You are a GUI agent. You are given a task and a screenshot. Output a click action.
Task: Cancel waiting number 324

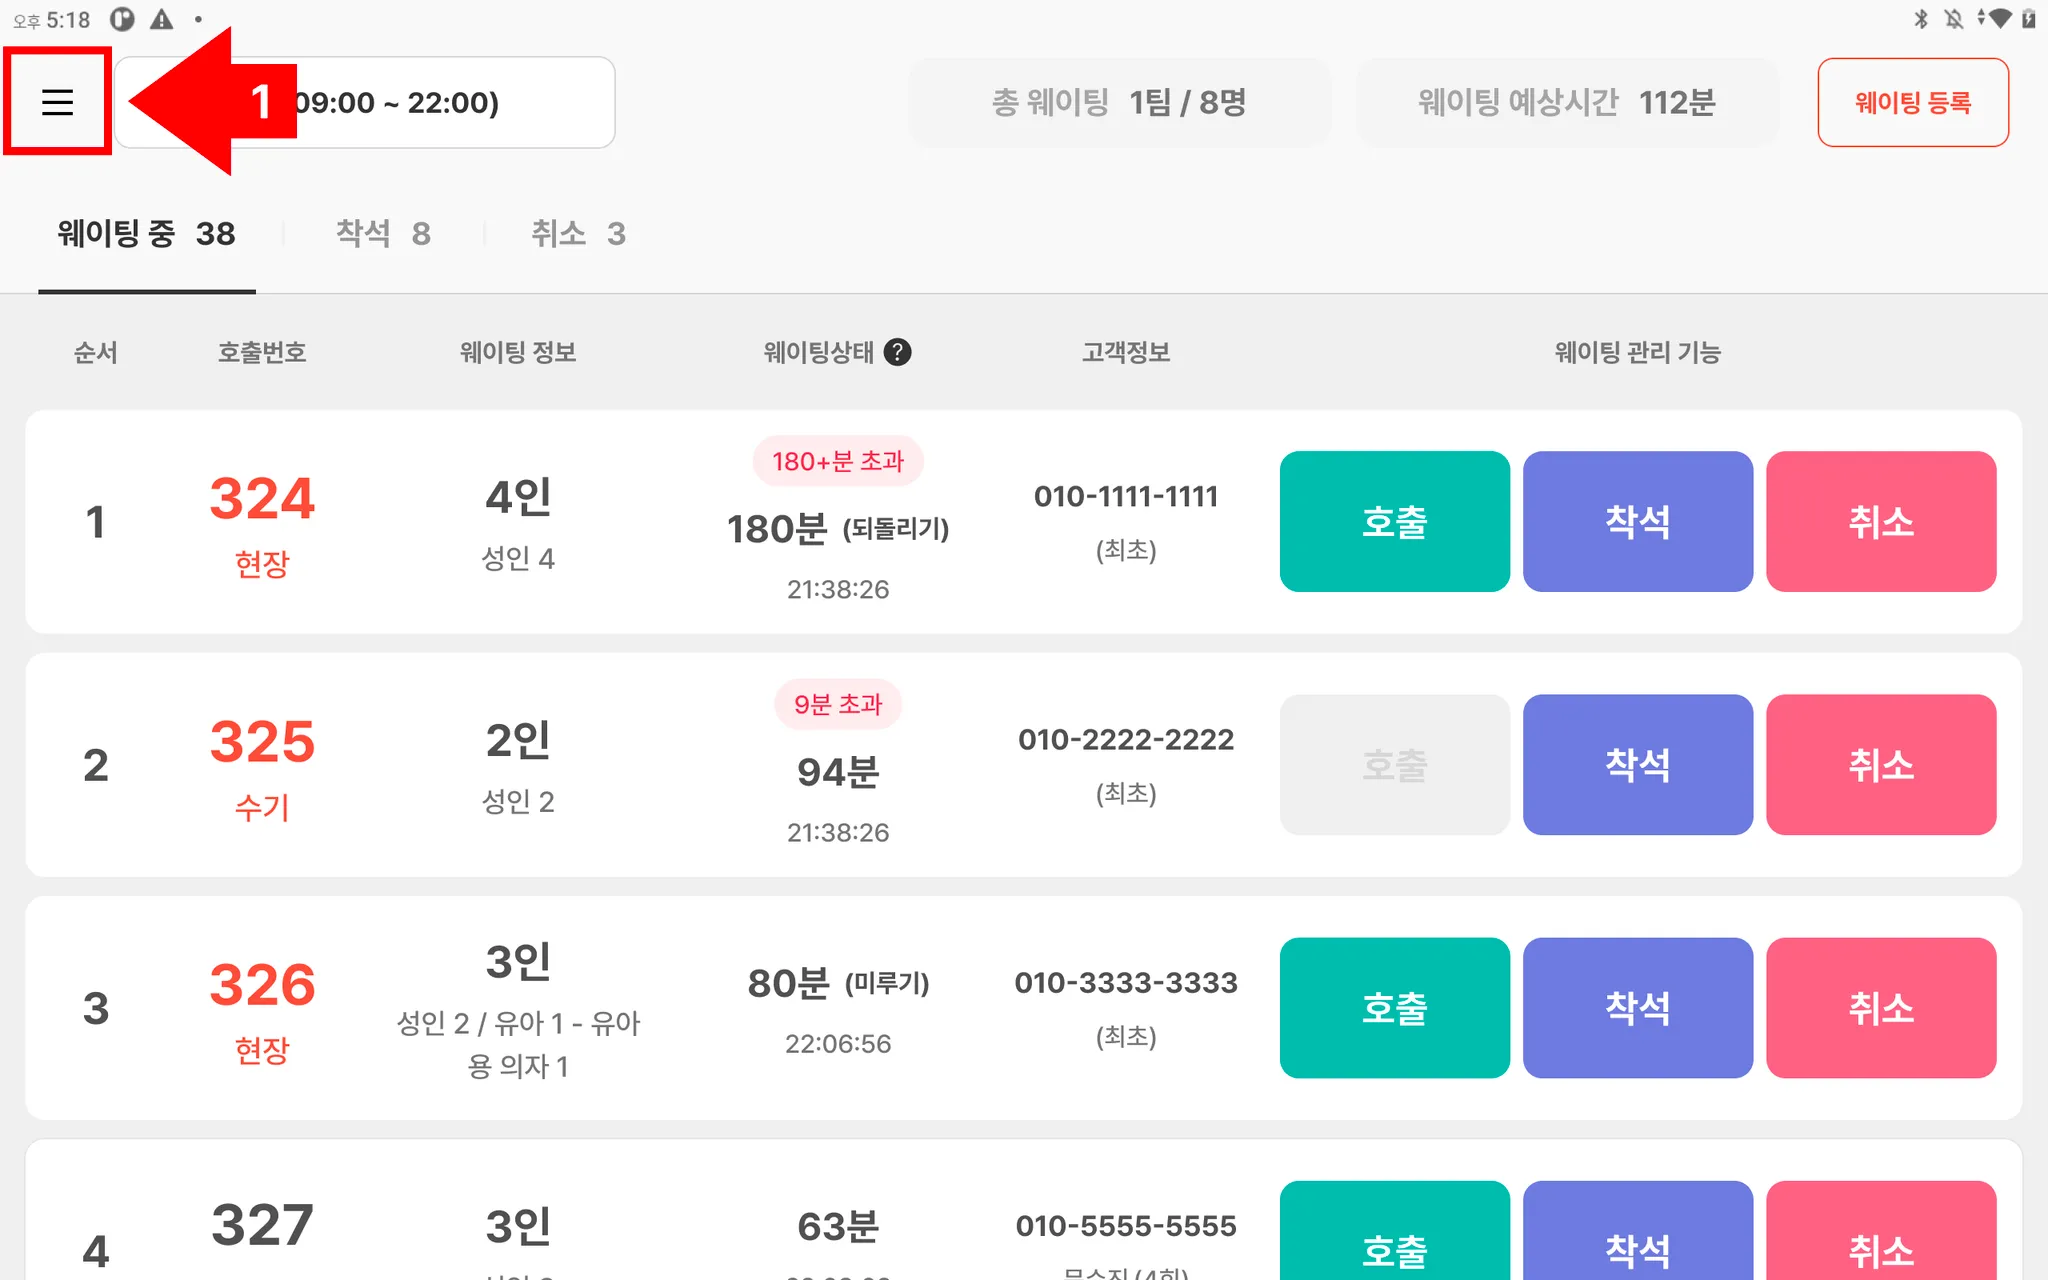pos(1880,521)
